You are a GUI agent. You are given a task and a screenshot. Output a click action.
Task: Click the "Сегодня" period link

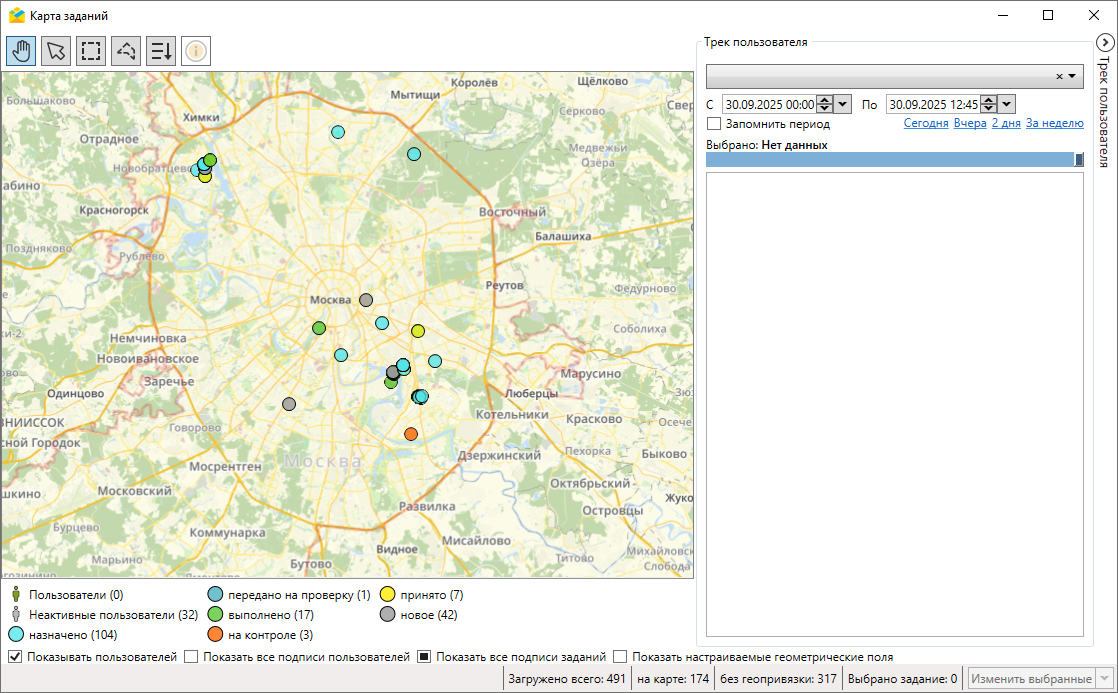click(926, 124)
